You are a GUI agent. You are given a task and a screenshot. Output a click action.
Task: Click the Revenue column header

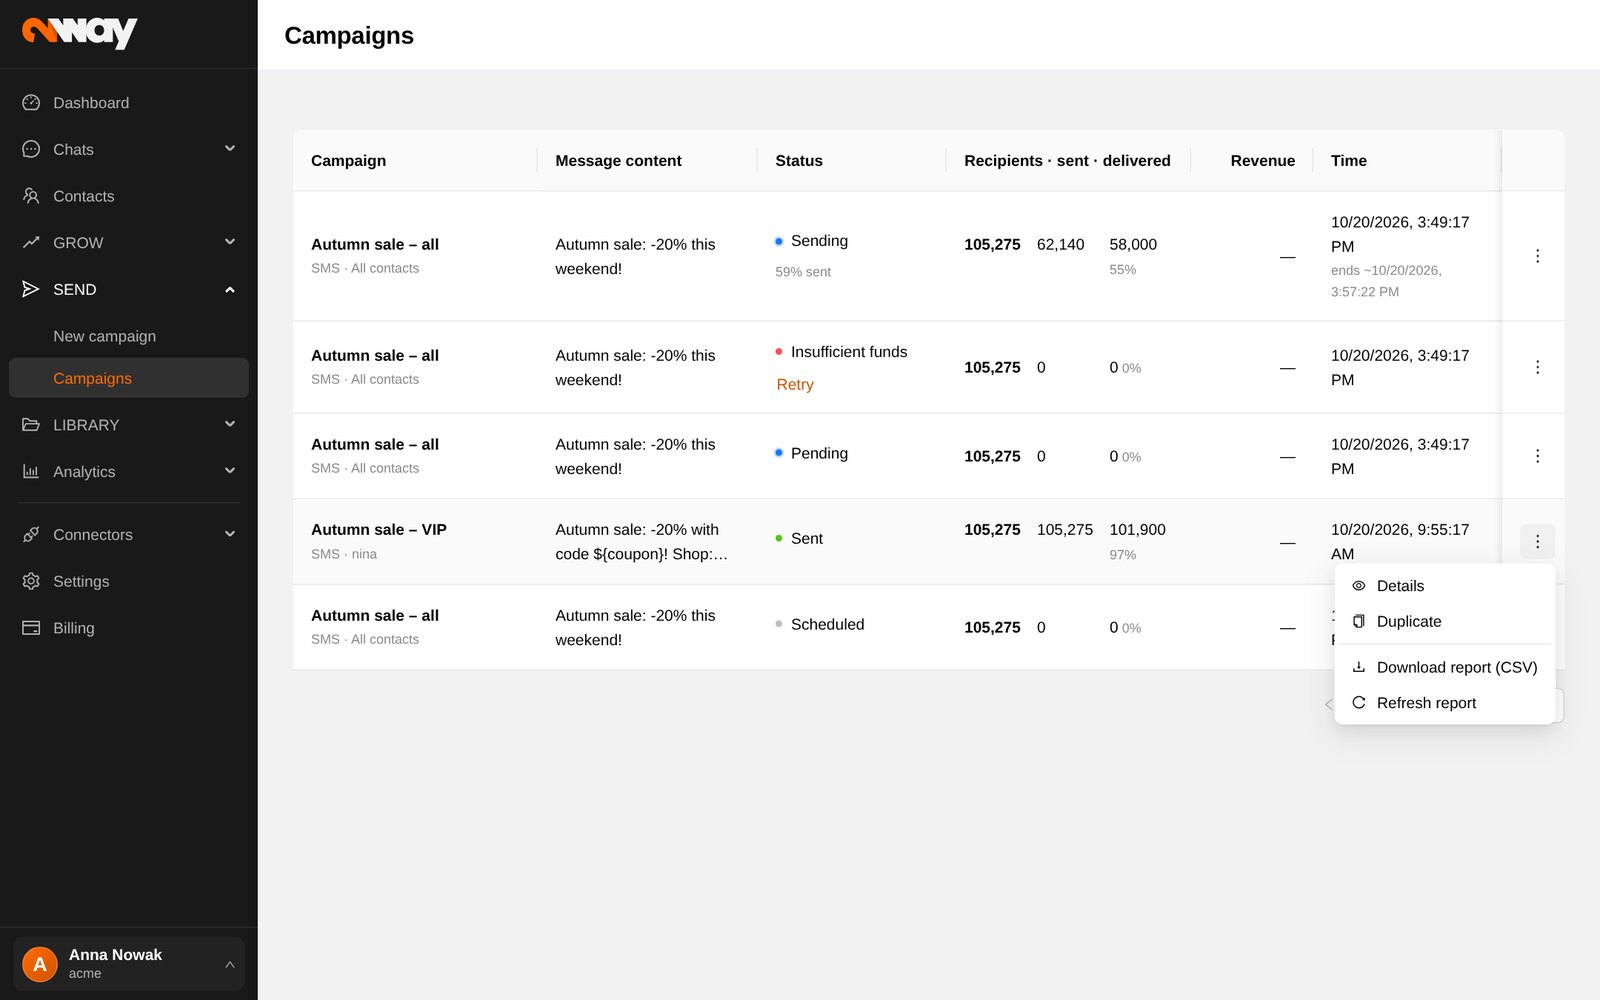[1262, 160]
